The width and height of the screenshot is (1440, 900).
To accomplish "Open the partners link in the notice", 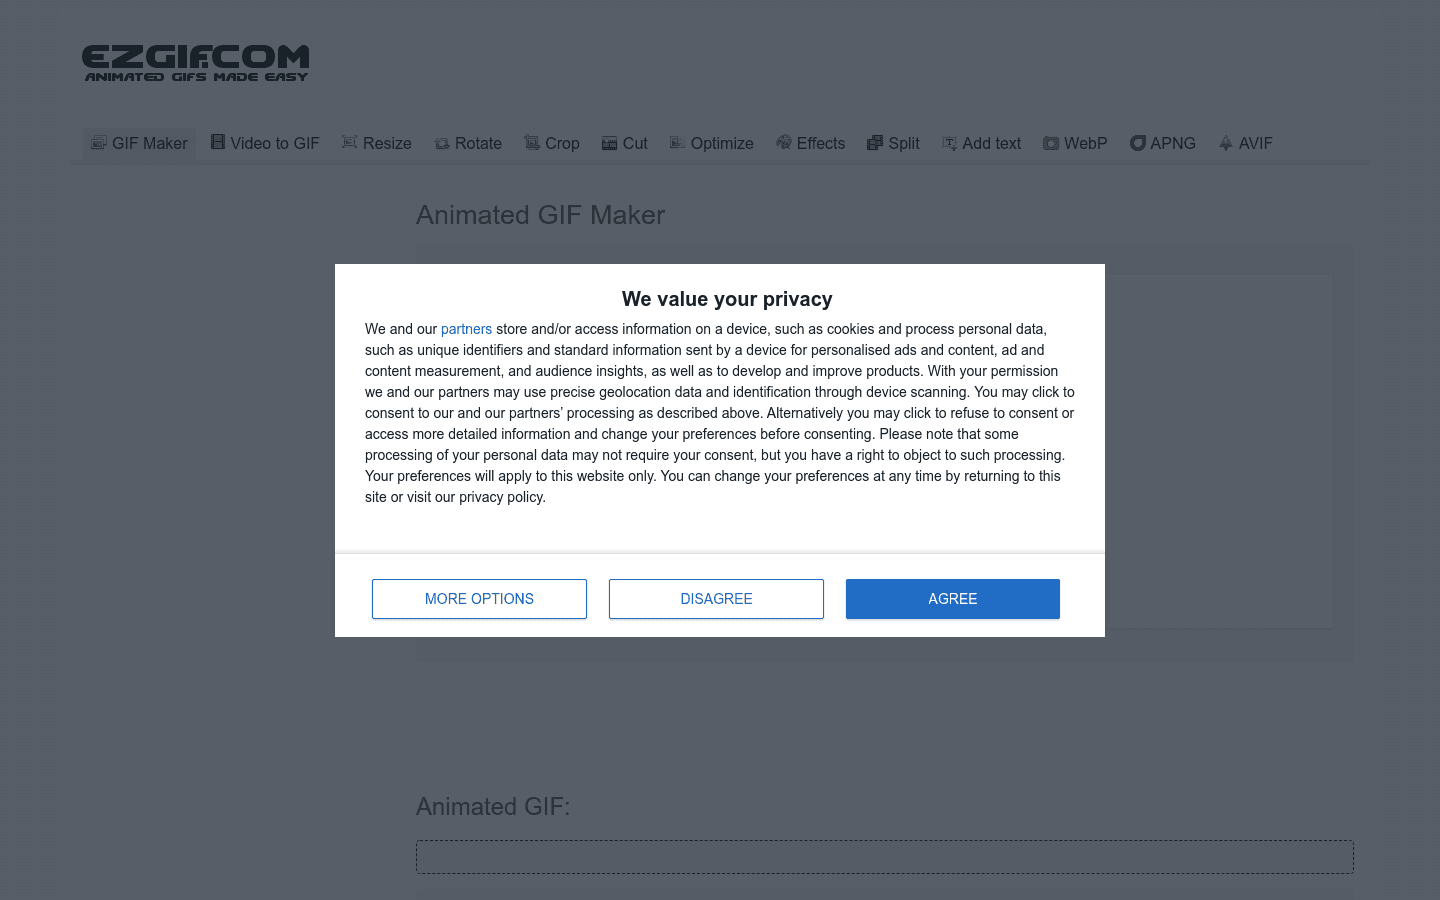I will tap(466, 328).
